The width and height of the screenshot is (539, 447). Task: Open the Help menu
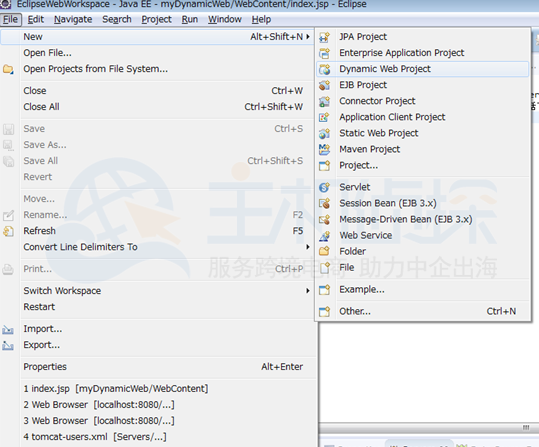261,20
